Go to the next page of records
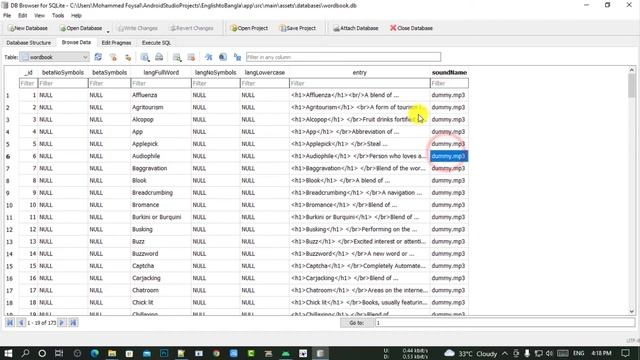Image resolution: width=640 pixels, height=360 pixels. (x=62, y=323)
